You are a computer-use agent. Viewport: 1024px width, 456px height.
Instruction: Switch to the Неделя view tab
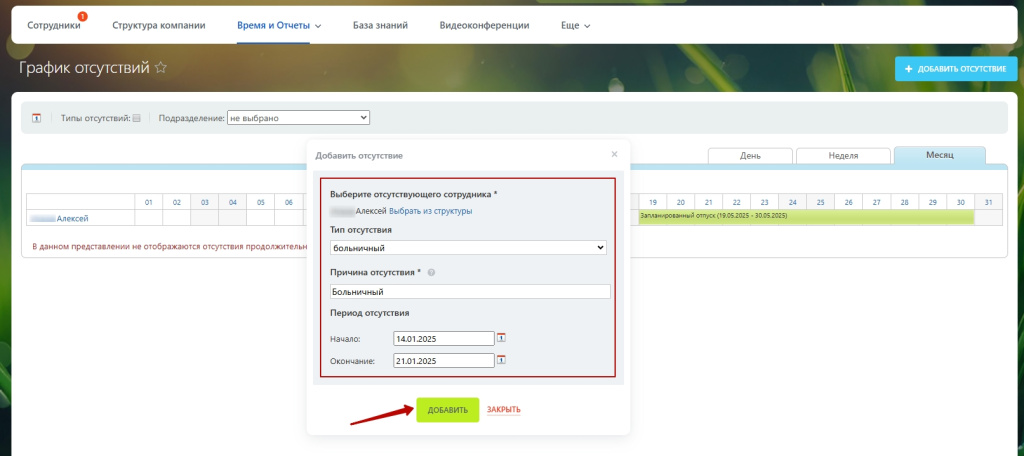[843, 156]
